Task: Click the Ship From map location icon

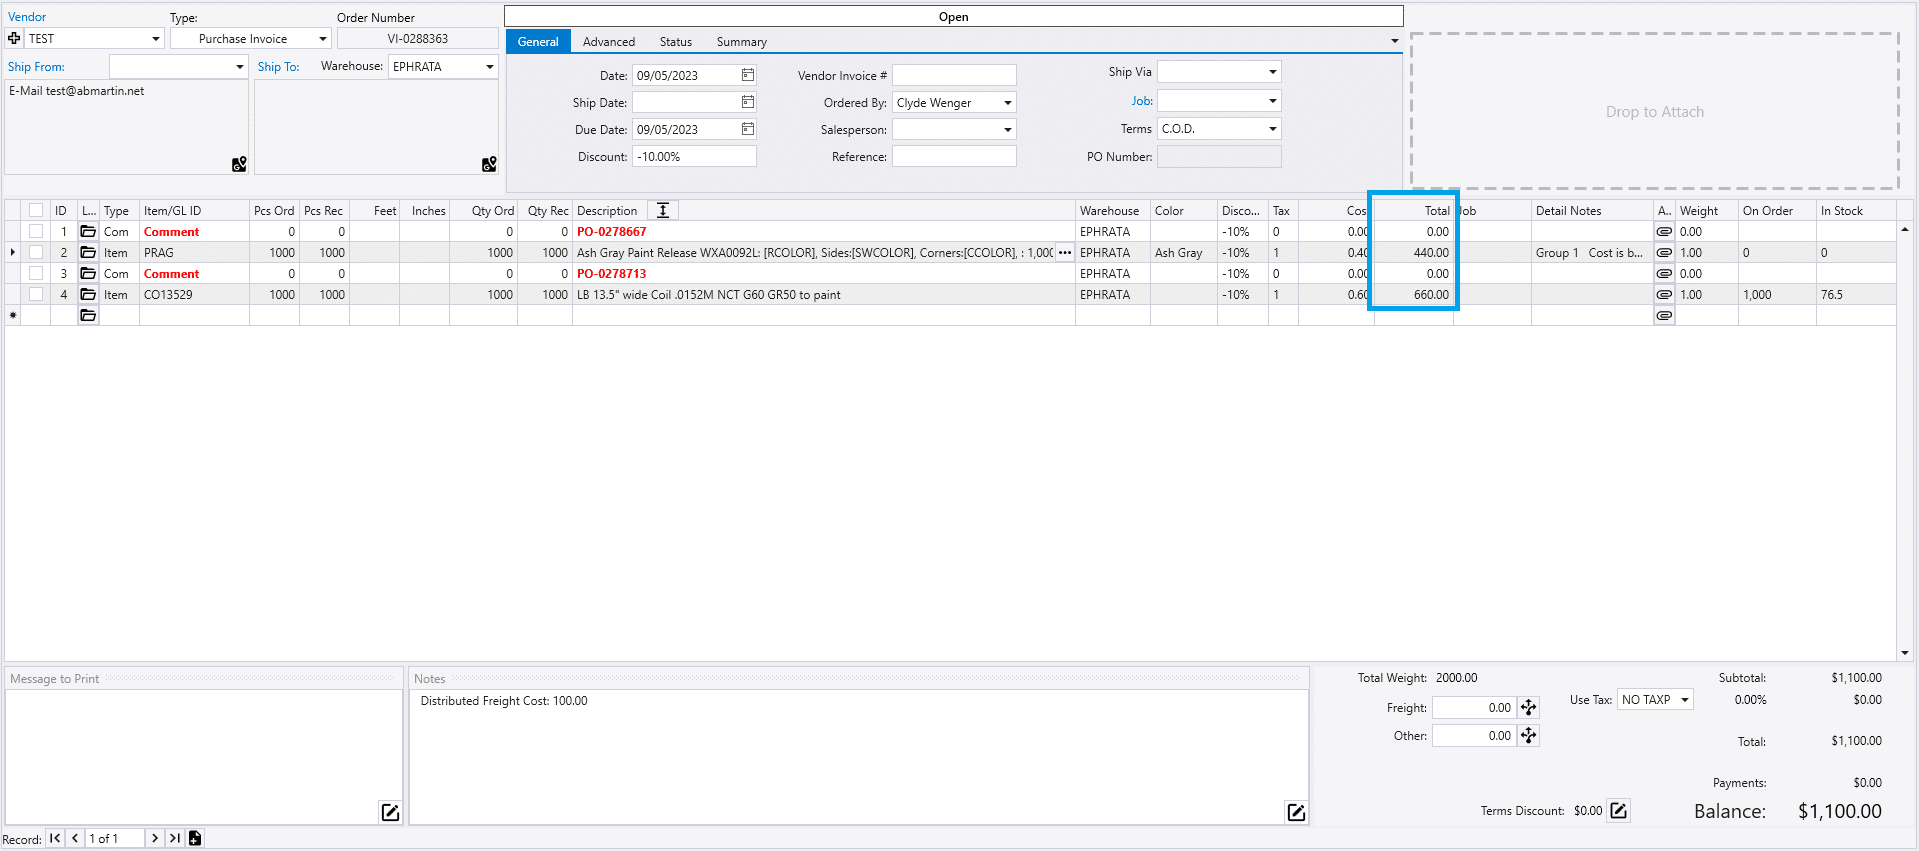Action: click(239, 165)
